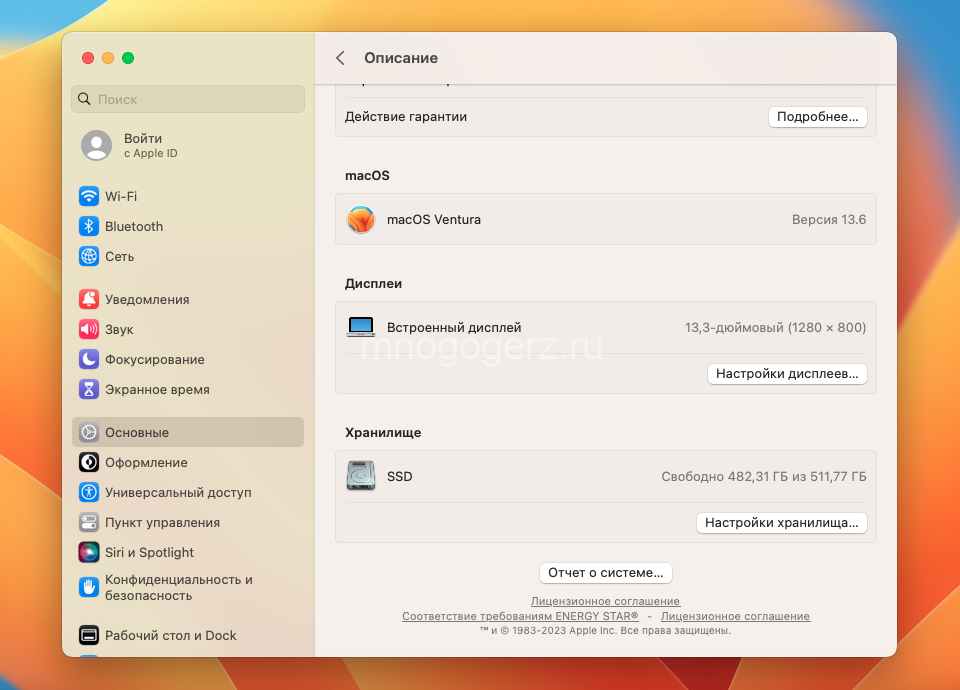Select Уведомления in the sidebar

[x=188, y=299]
